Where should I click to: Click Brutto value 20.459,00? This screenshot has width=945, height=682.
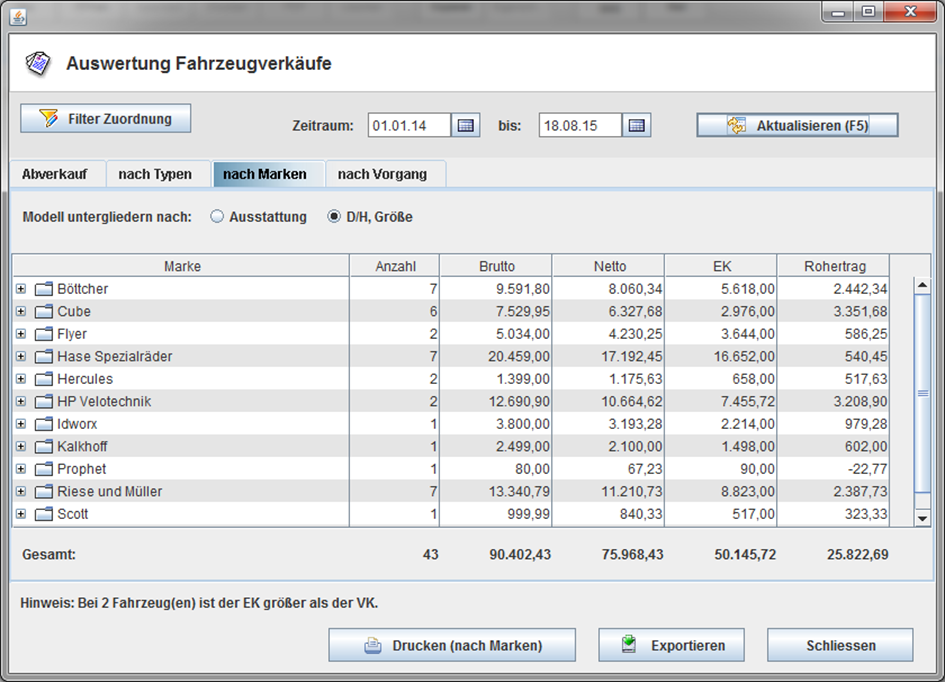(518, 357)
